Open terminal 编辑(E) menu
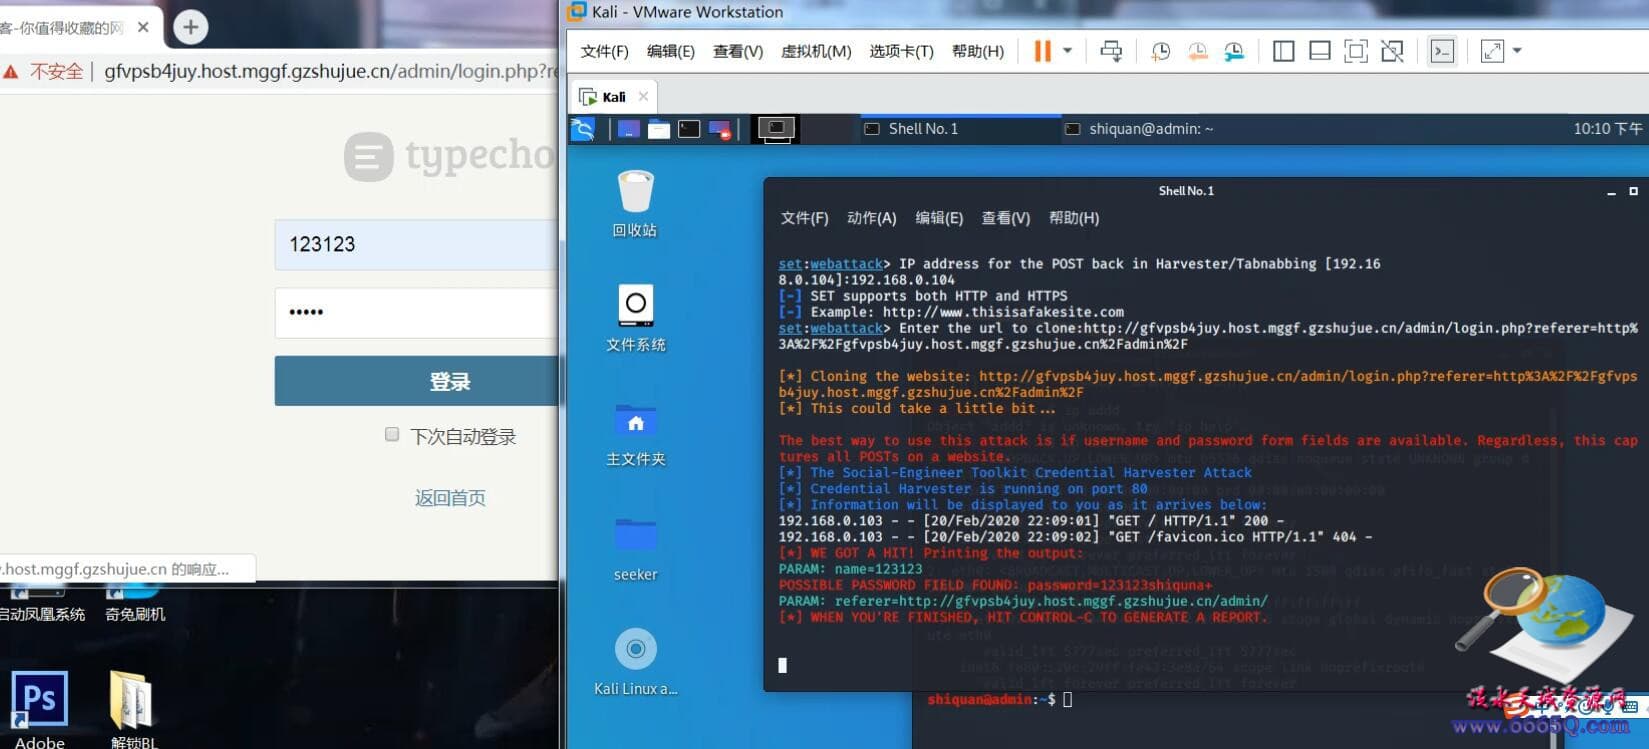The height and width of the screenshot is (749, 1649). (x=939, y=218)
